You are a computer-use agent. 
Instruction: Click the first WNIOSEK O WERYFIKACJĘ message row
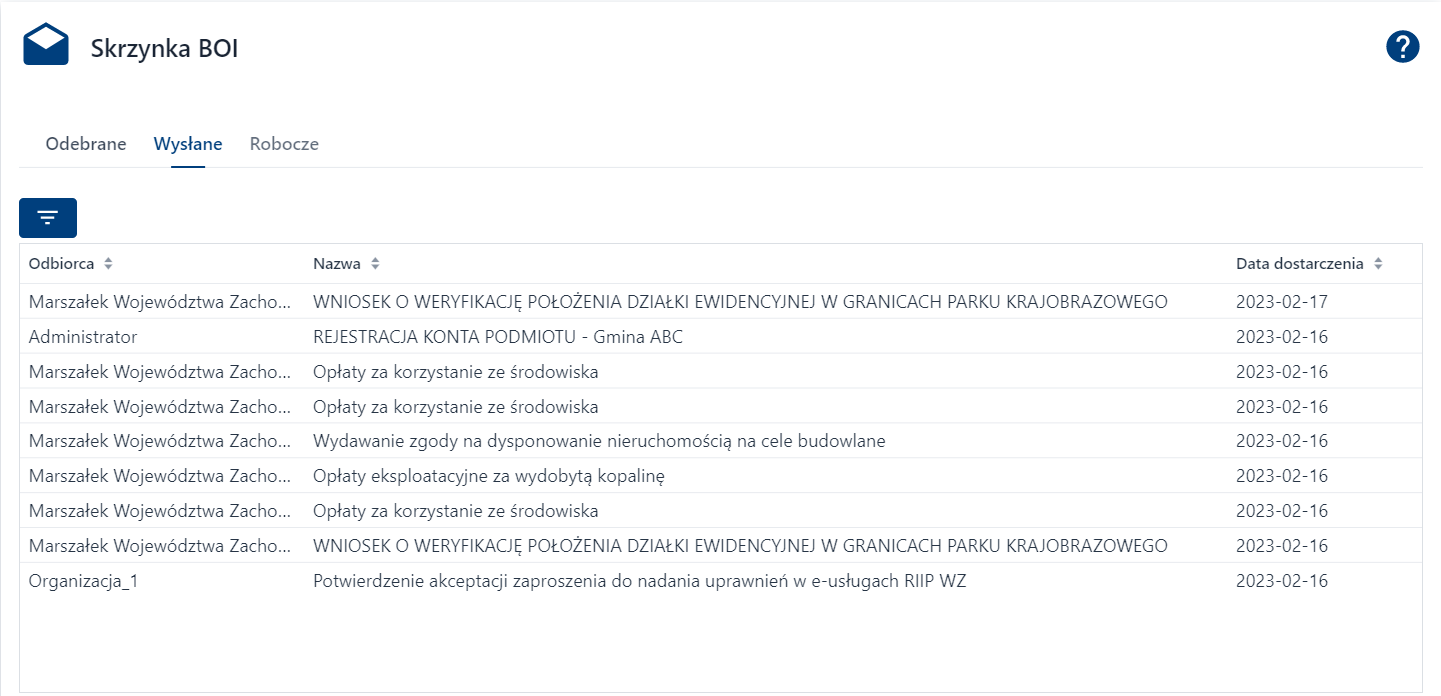point(740,301)
